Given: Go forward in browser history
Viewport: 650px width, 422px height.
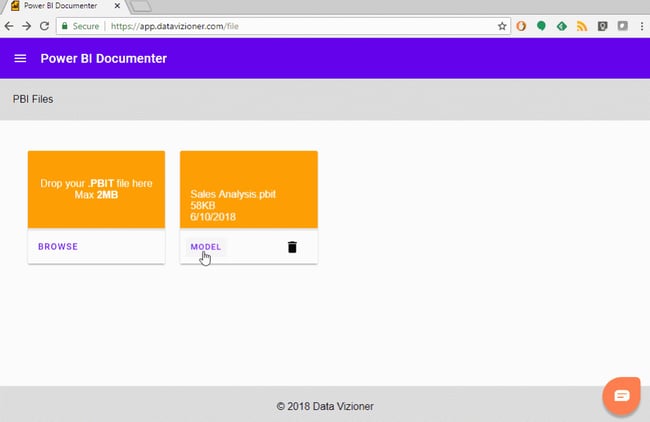Looking at the screenshot, I should click(x=27, y=26).
